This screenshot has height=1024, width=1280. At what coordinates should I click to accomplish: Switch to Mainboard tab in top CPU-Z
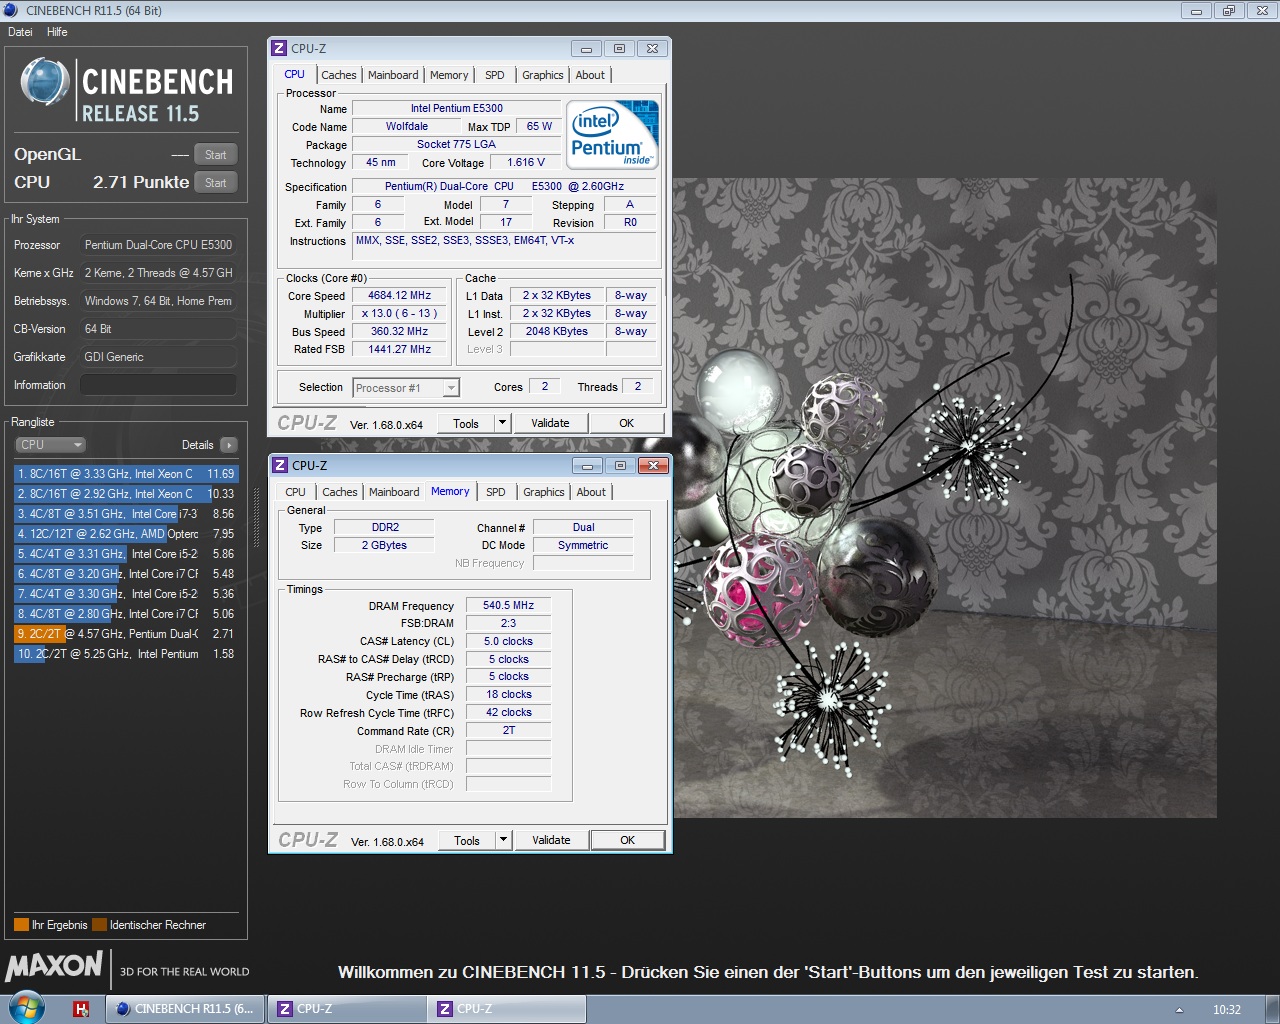point(393,75)
